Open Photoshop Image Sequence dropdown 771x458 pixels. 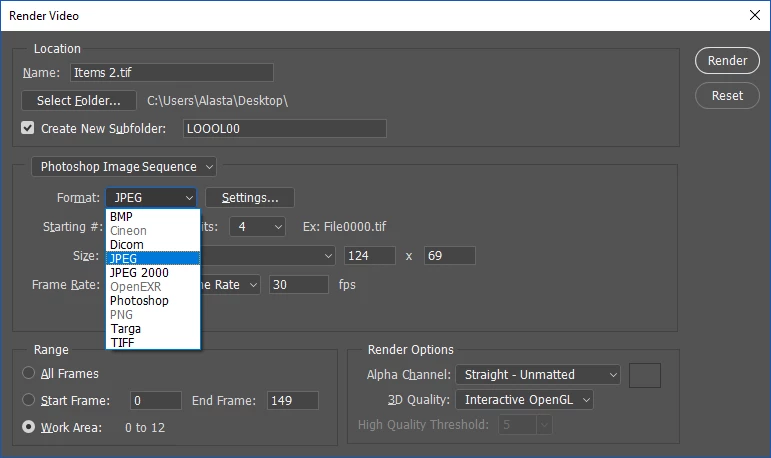(124, 167)
